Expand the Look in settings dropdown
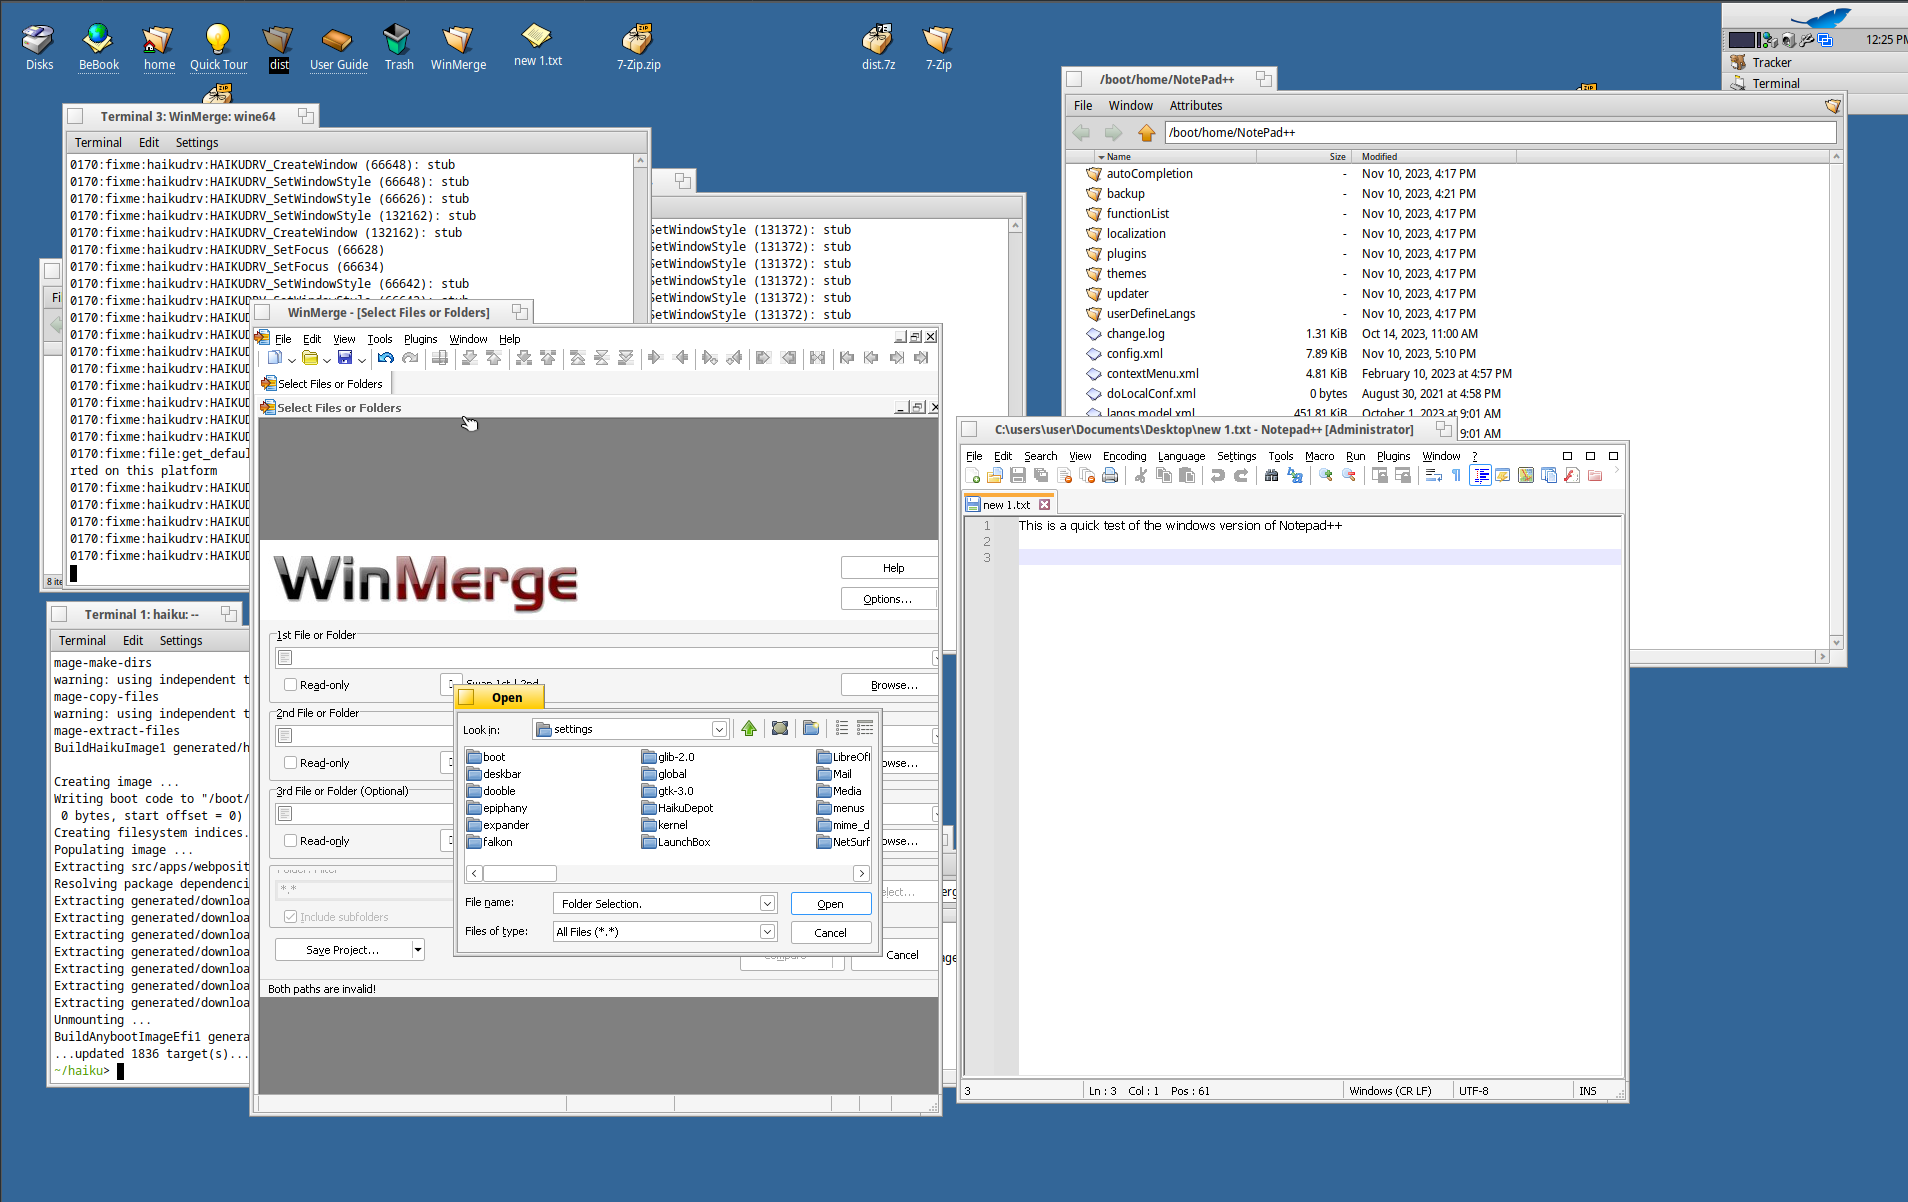 tap(719, 729)
